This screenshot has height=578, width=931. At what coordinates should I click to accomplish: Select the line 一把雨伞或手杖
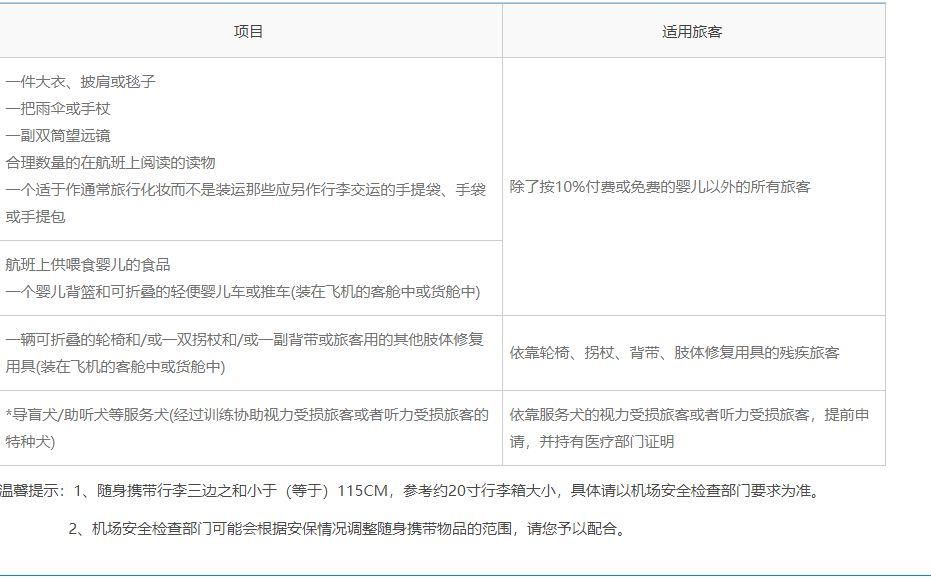(58, 109)
